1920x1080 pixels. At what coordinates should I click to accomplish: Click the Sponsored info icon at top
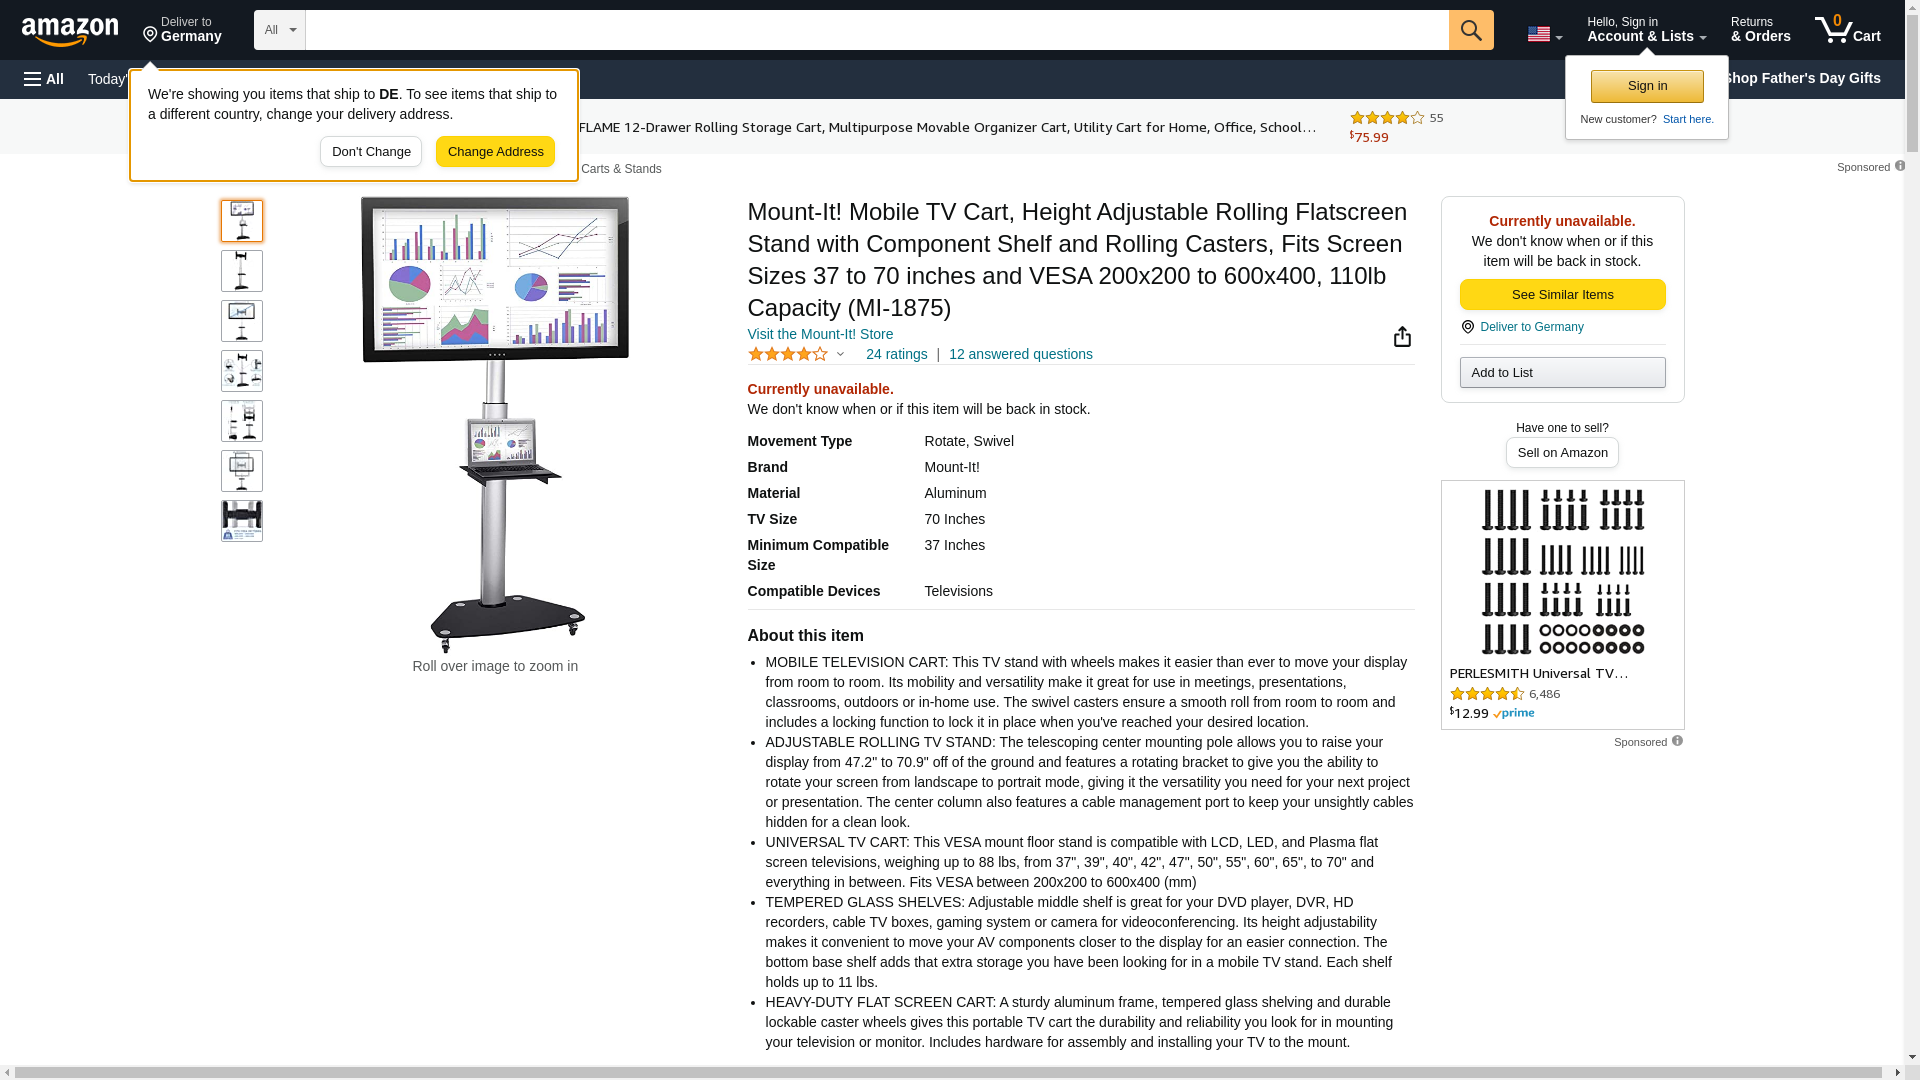pyautogui.click(x=1900, y=166)
